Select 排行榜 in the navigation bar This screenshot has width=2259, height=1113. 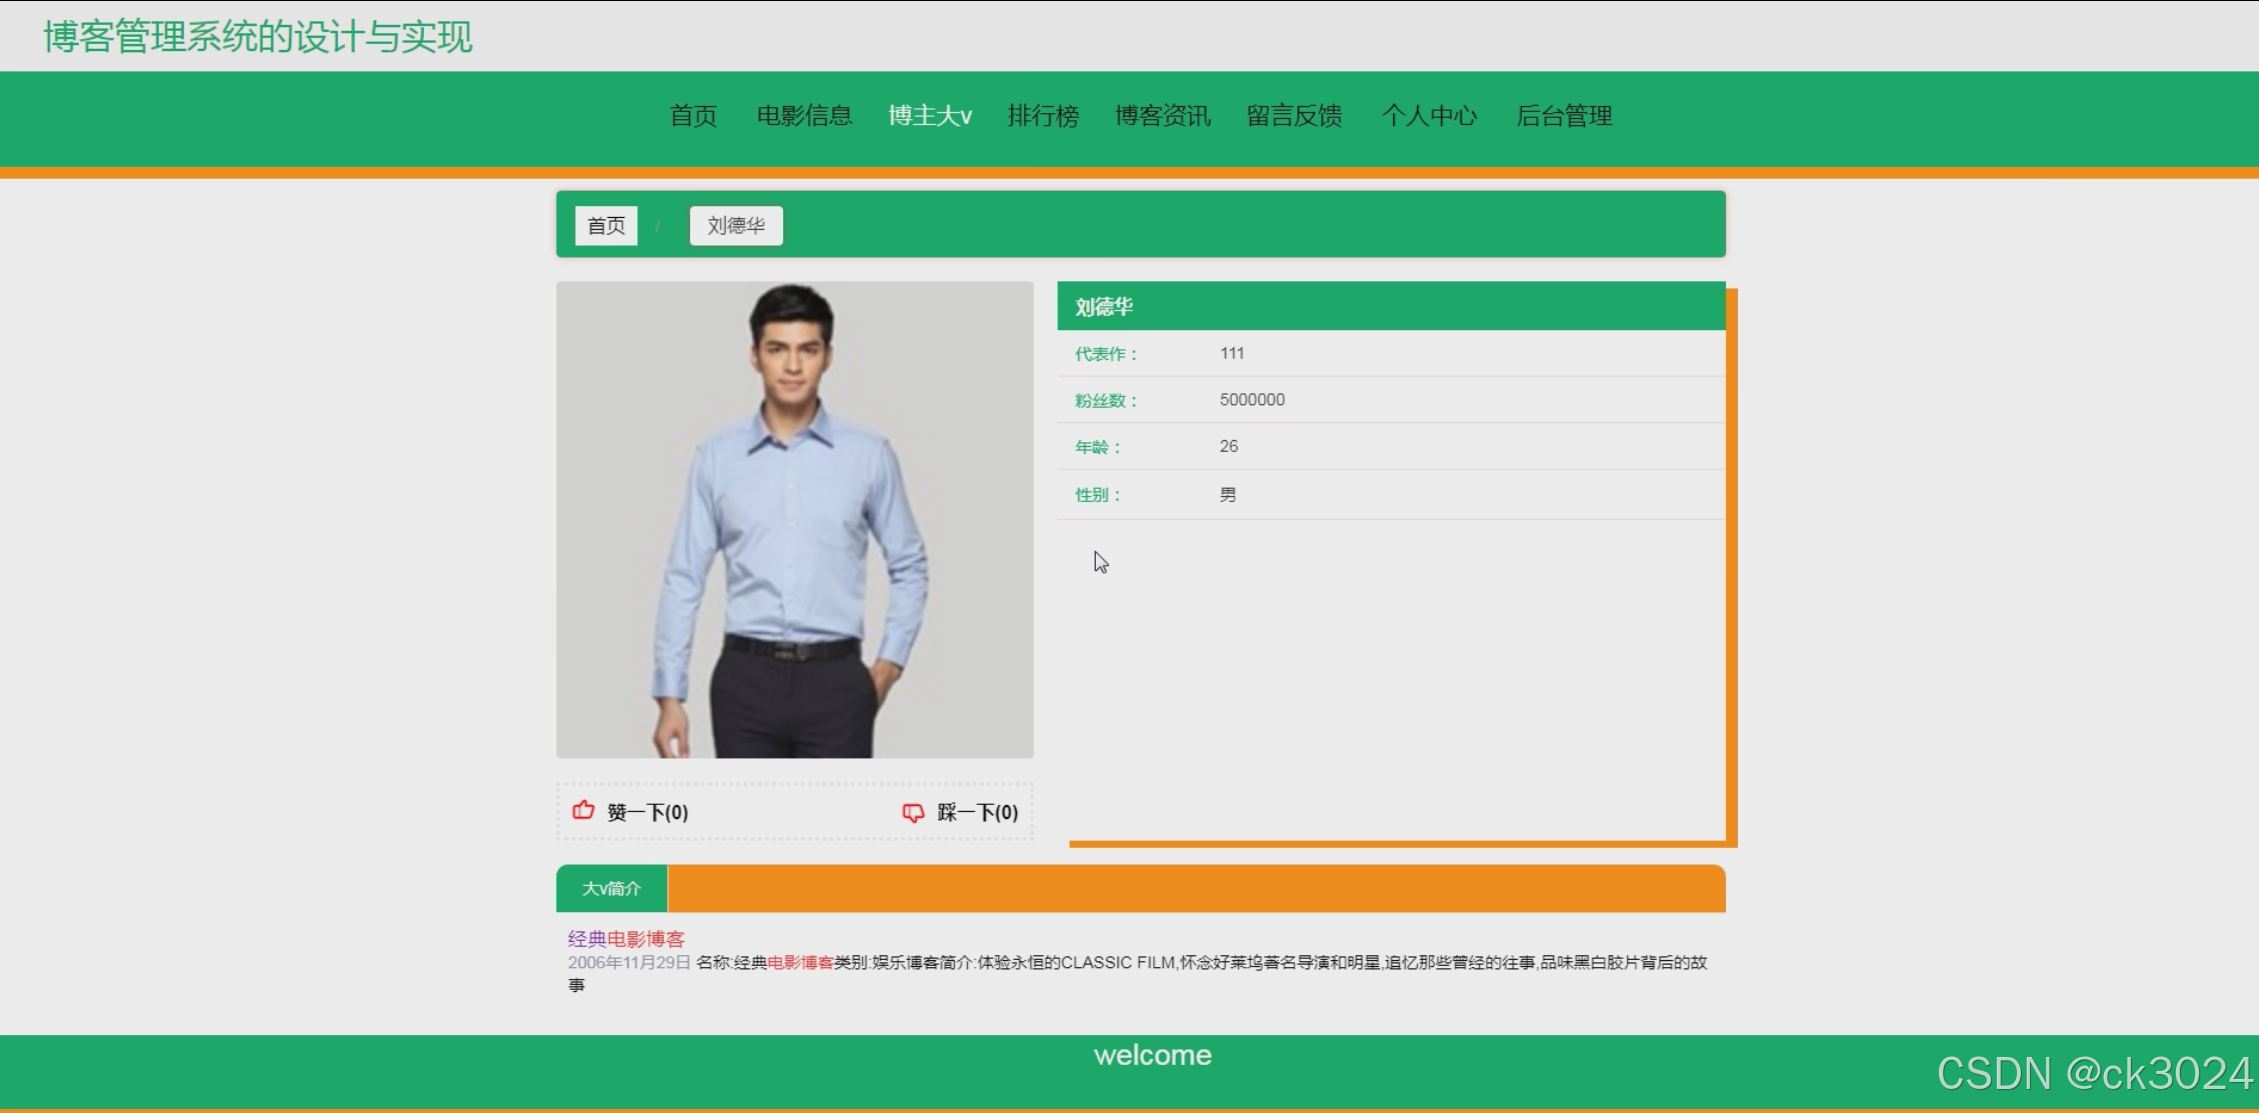pos(1043,117)
